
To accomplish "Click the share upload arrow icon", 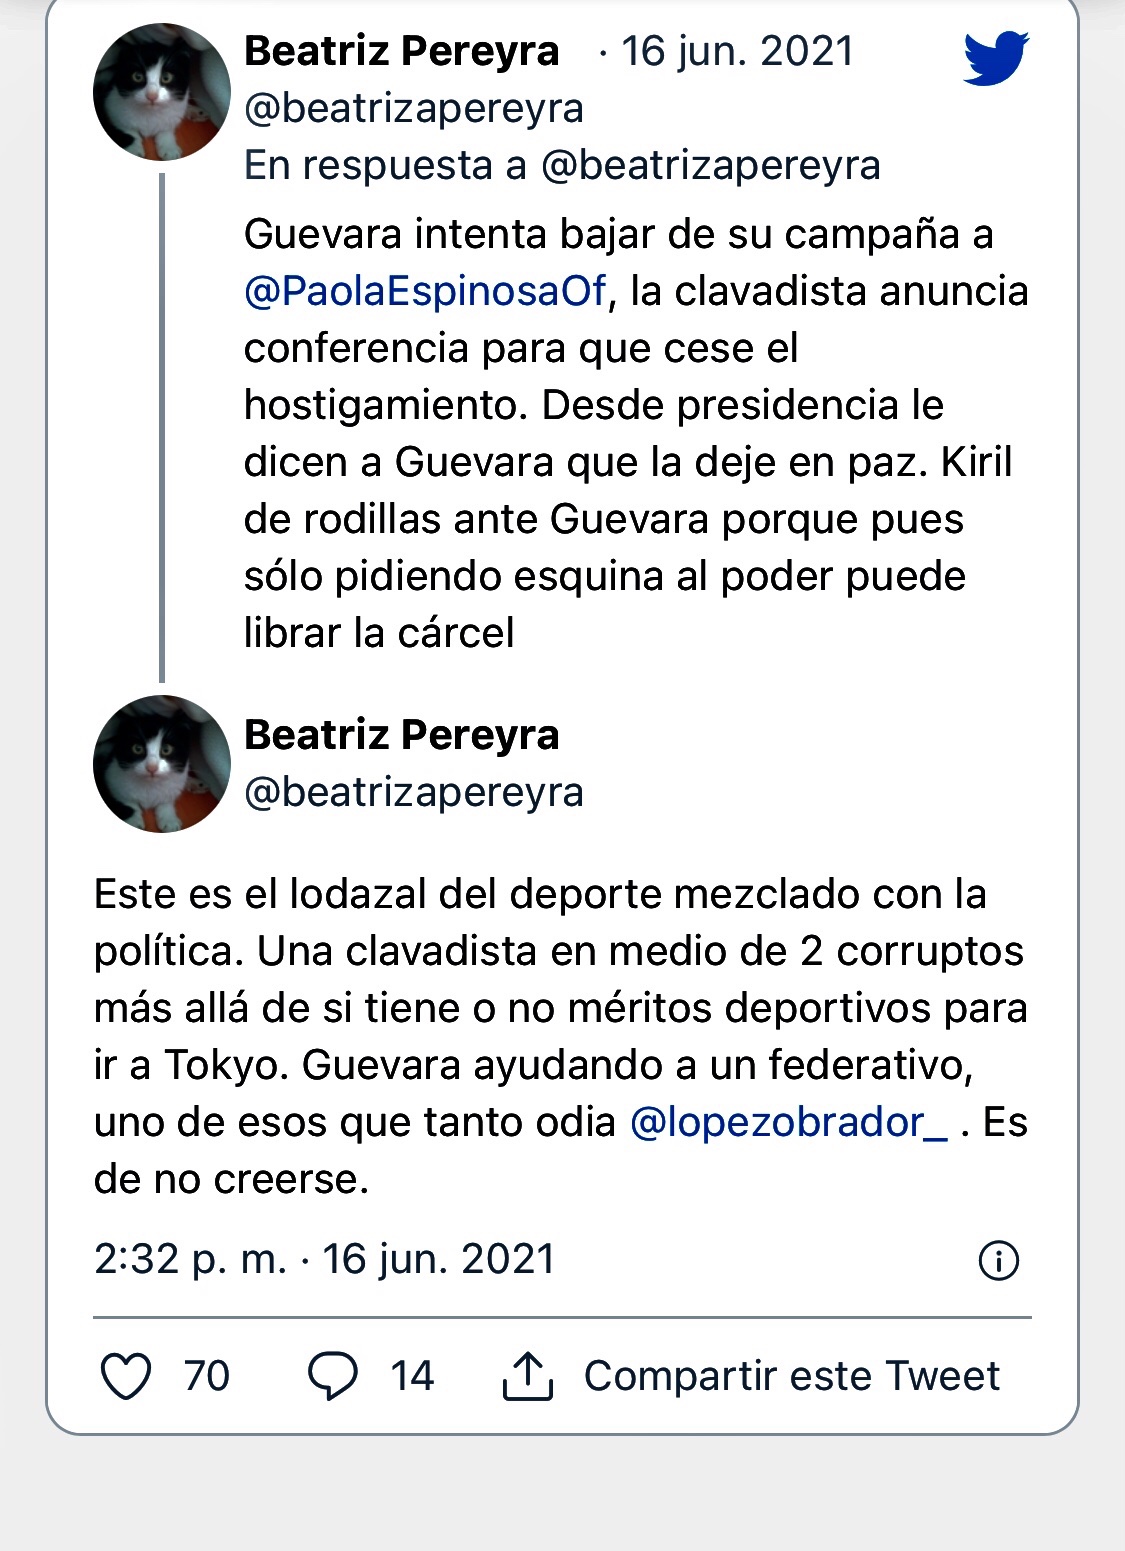I will [x=527, y=1376].
